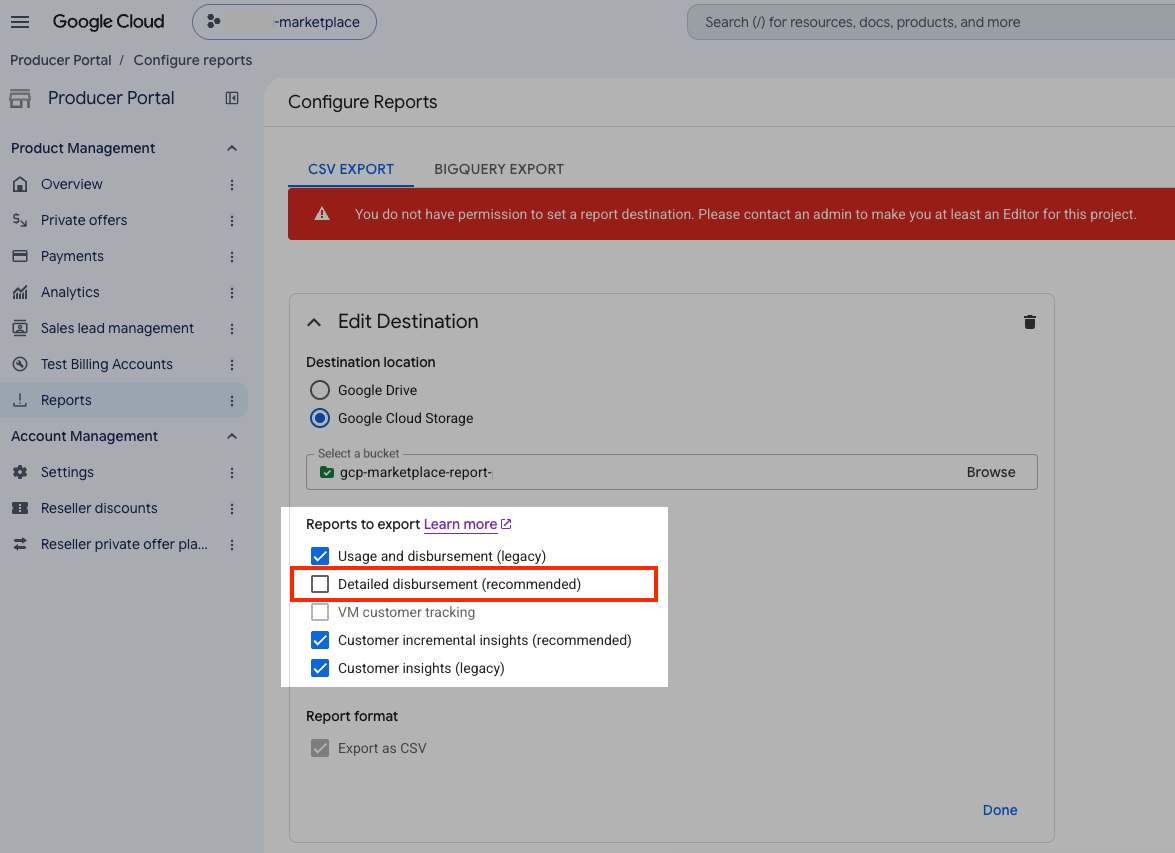Screen dimensions: 1175x853
Task: Click the Analytics chart icon
Action: [20, 292]
